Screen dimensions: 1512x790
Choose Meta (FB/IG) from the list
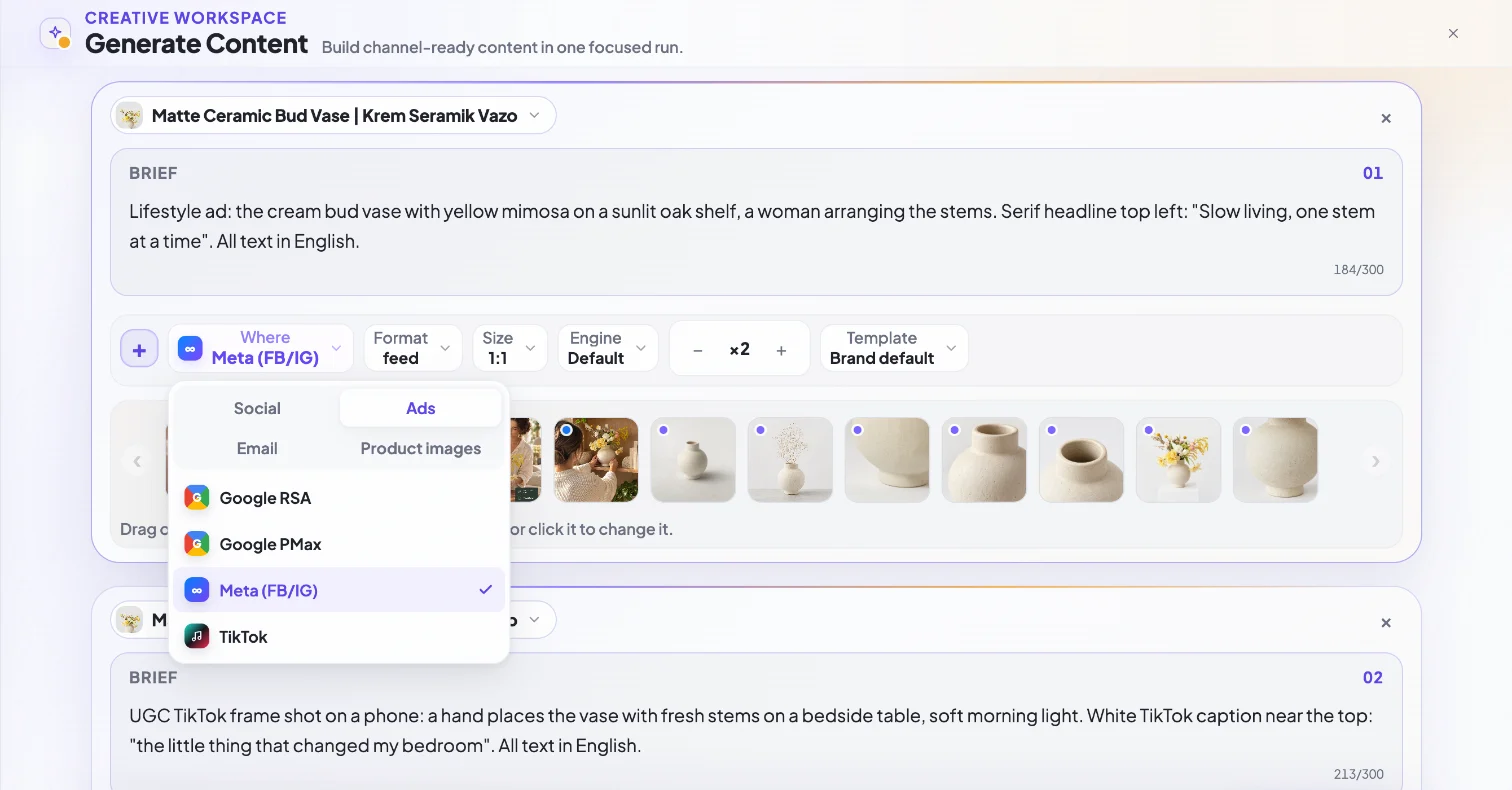[x=339, y=590]
